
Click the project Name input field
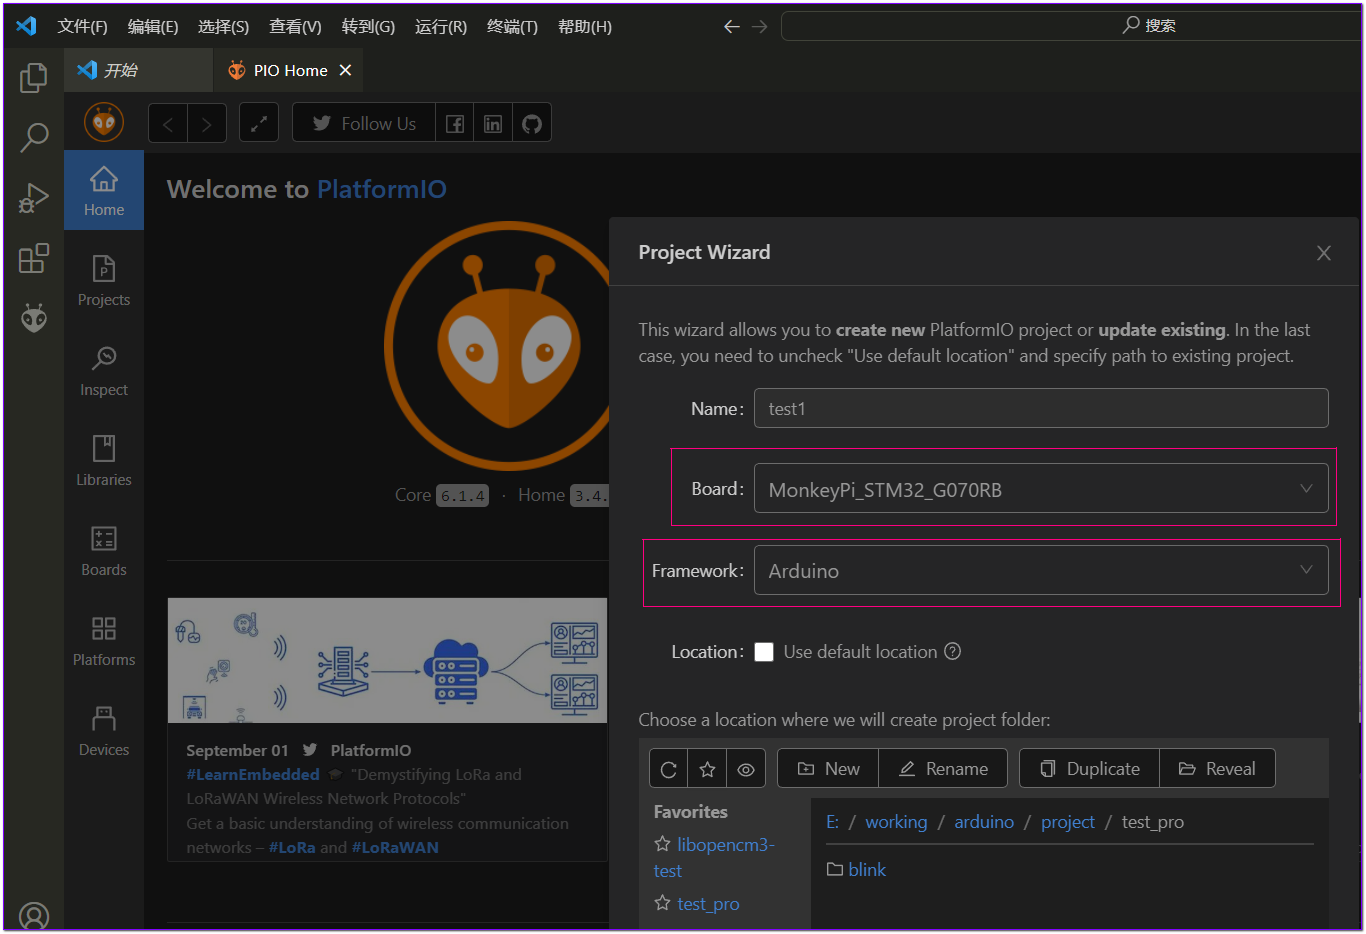1041,408
